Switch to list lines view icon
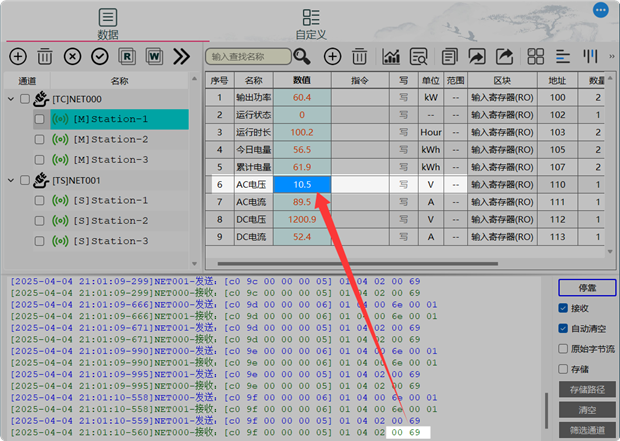 tap(563, 57)
